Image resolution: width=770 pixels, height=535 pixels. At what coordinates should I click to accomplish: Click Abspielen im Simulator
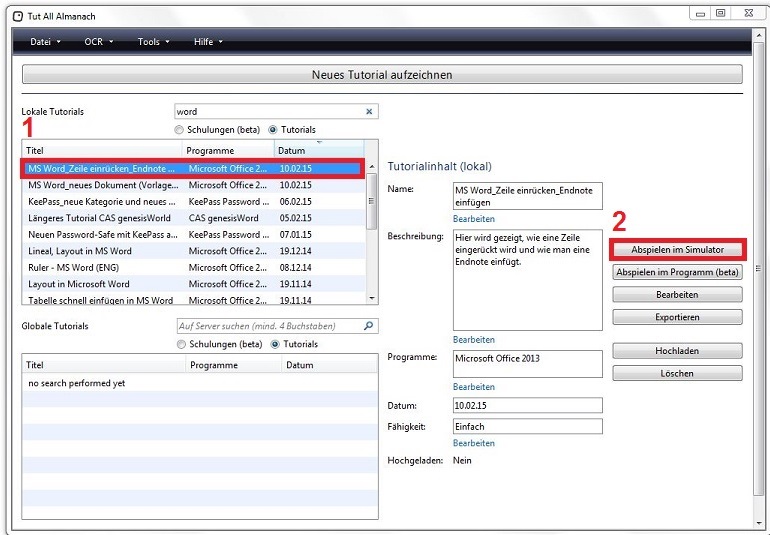click(677, 249)
